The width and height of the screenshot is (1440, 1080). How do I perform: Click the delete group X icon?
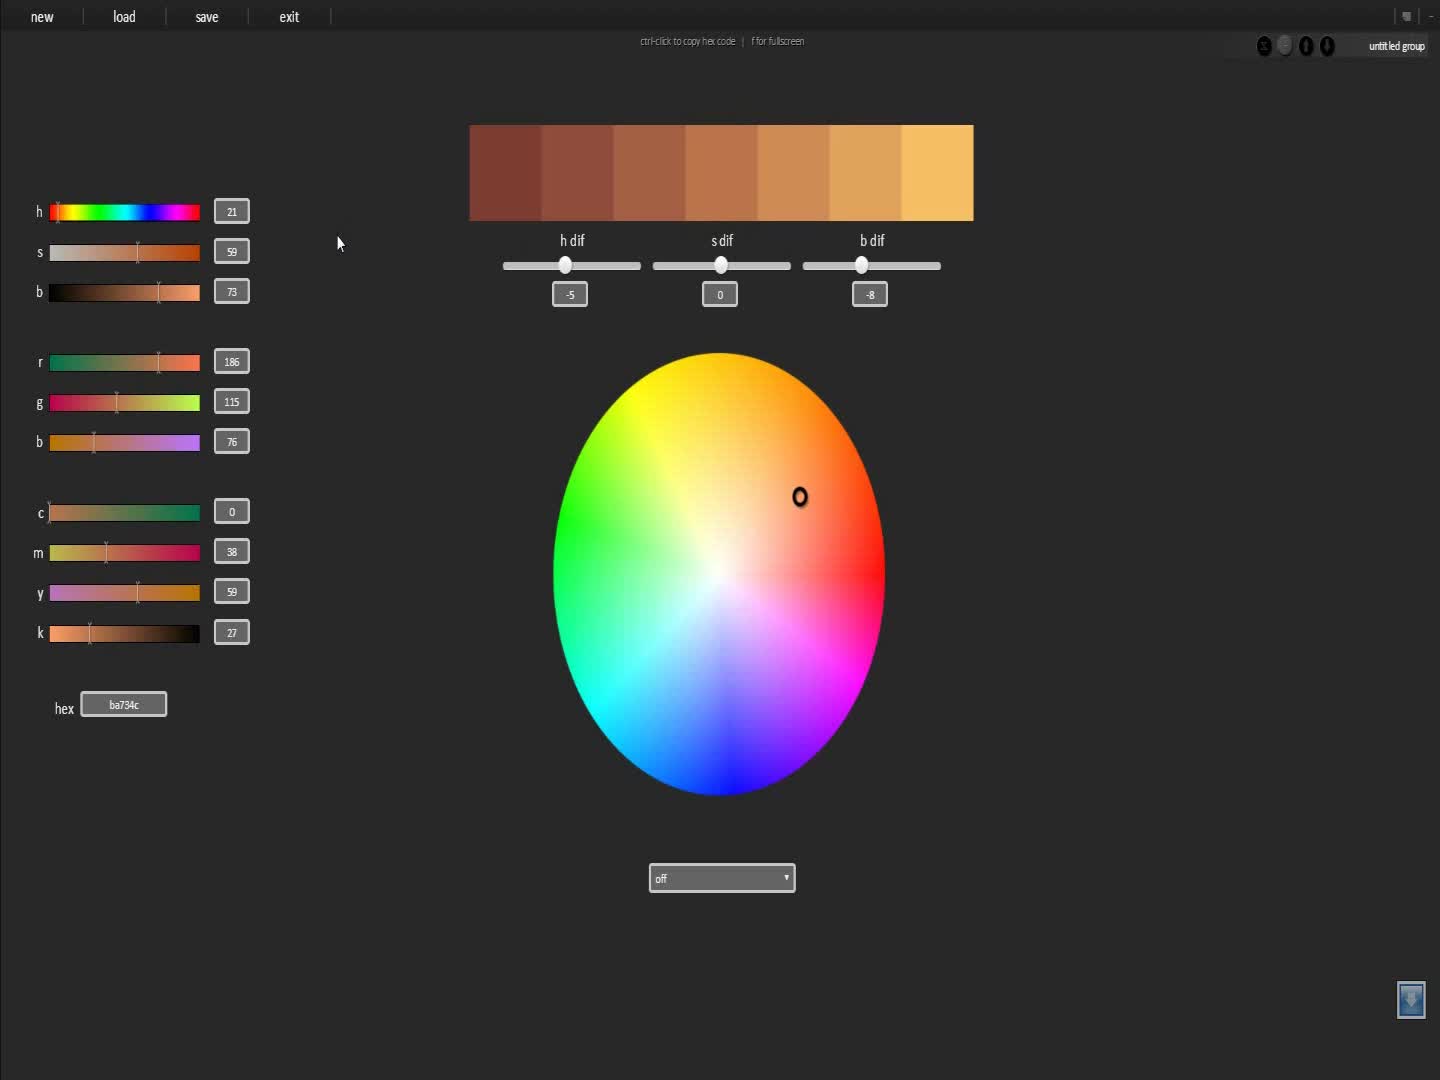click(1264, 46)
